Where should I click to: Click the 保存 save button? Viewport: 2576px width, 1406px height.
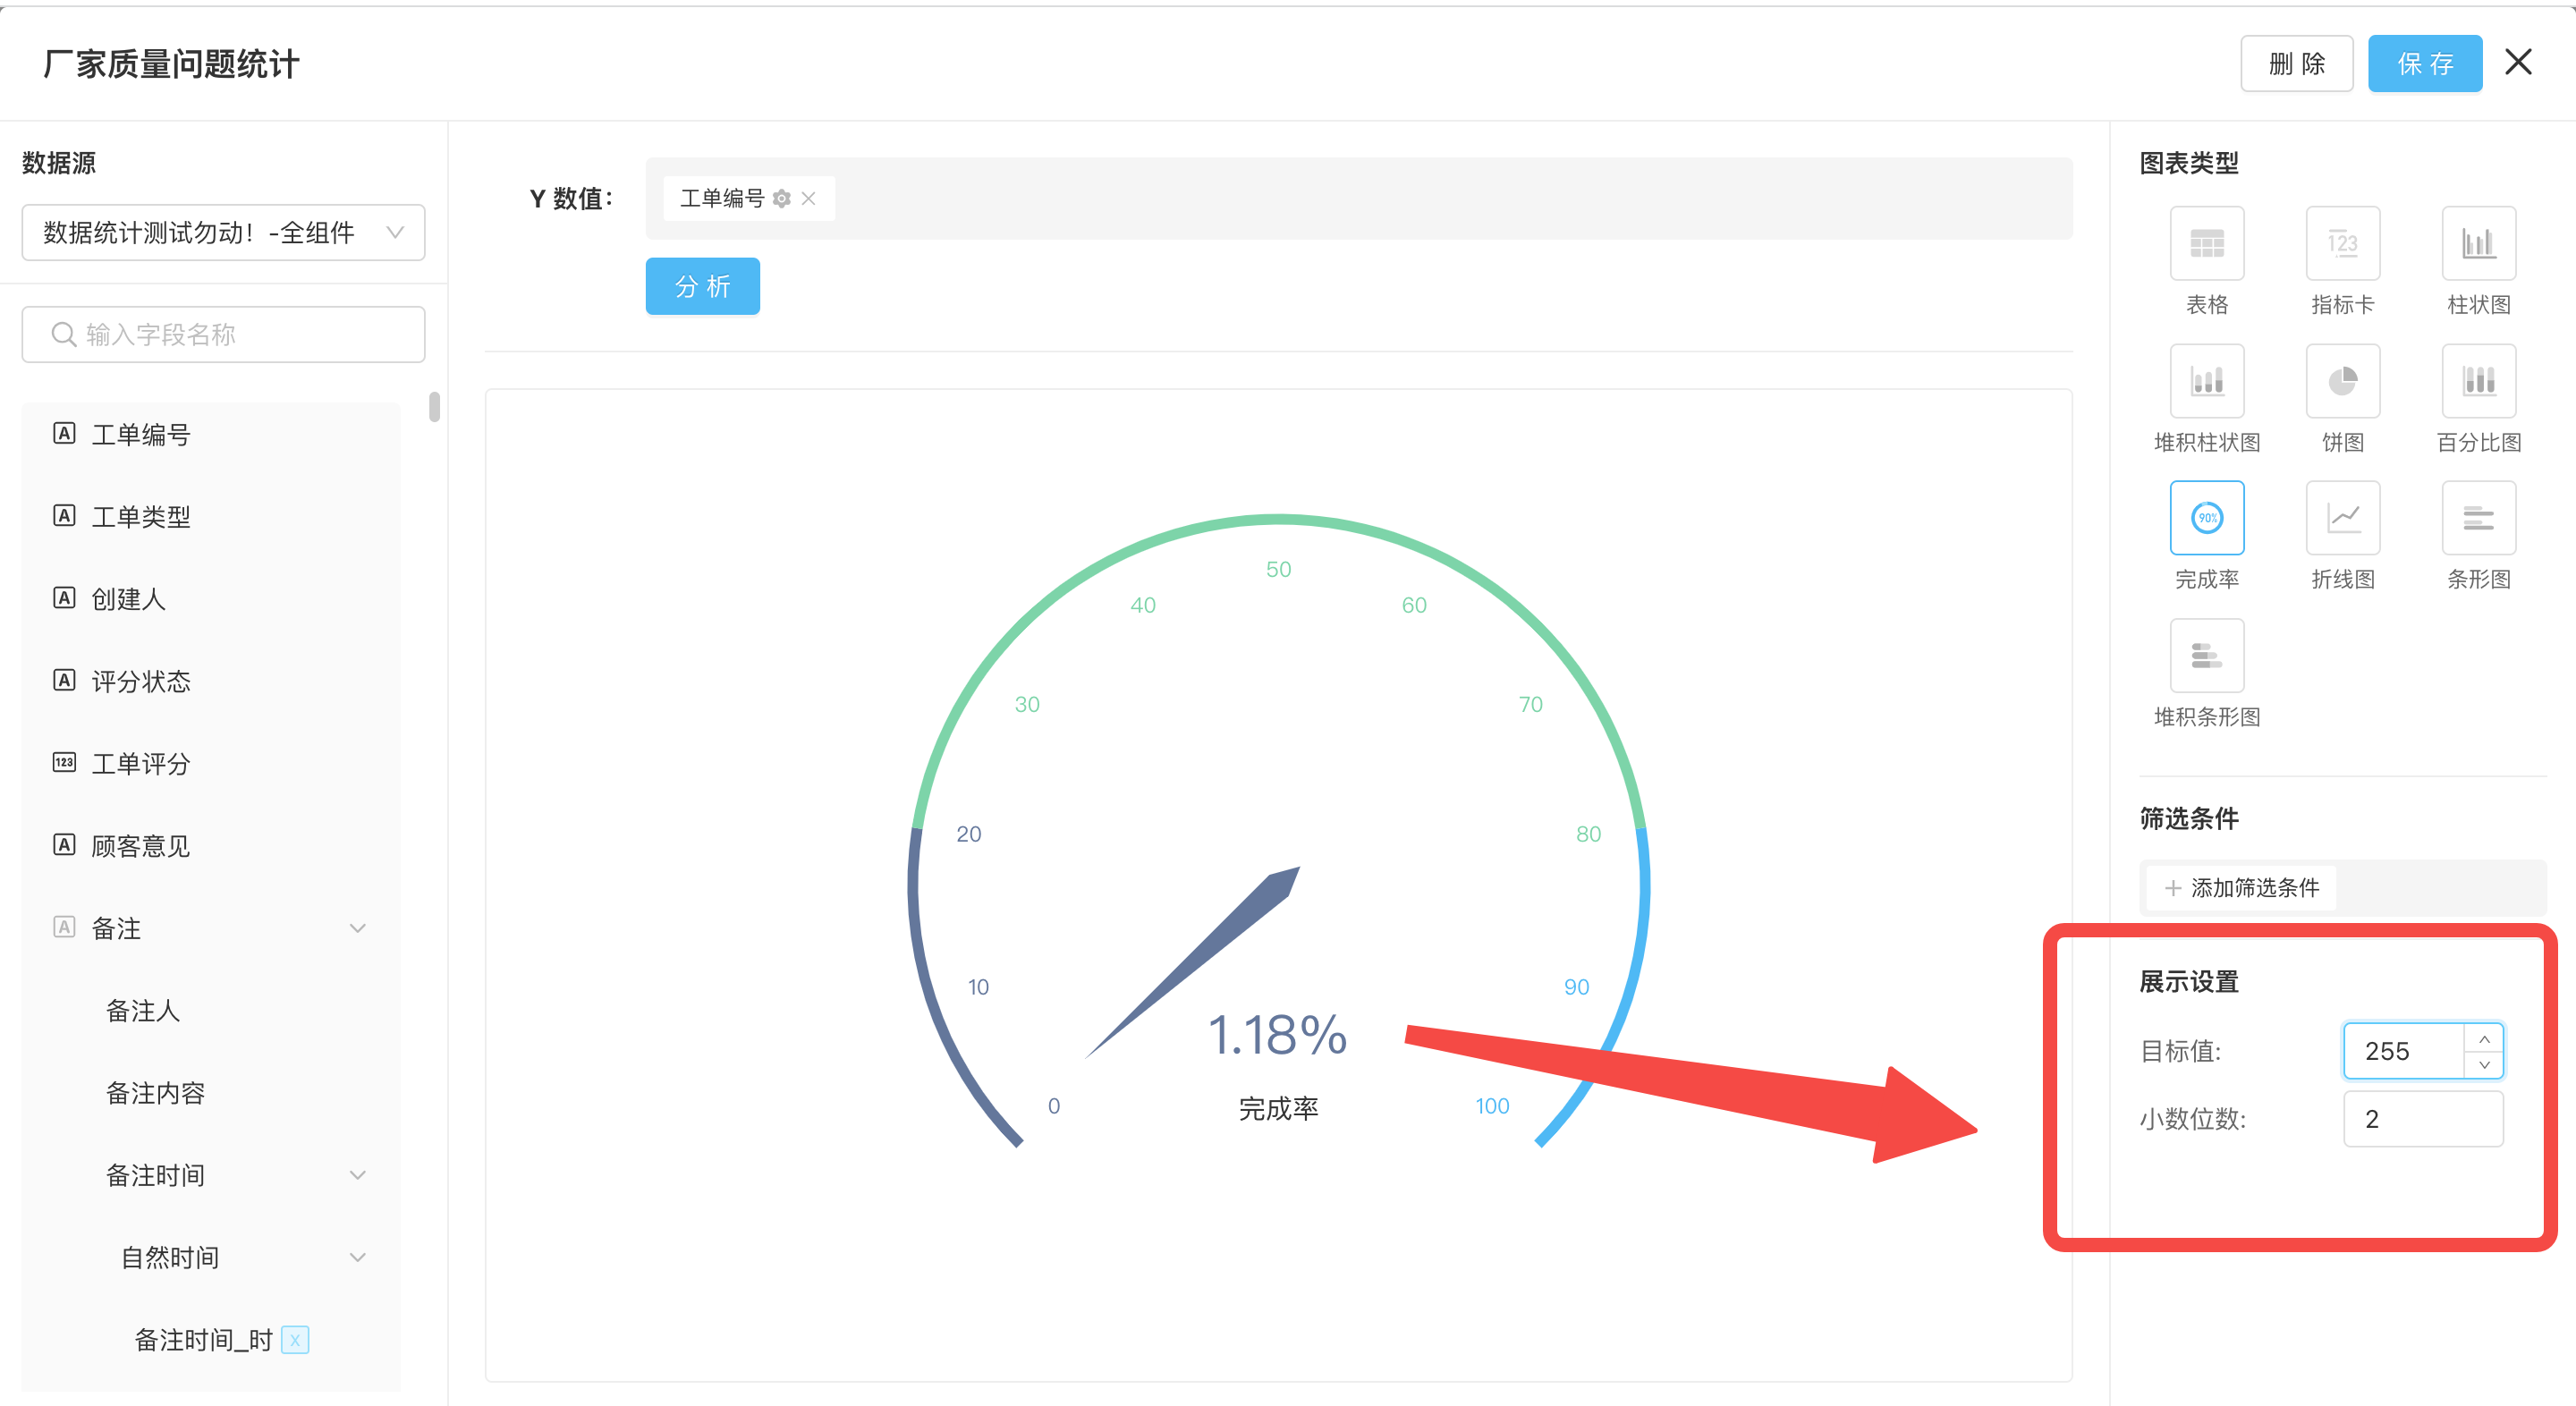point(2425,64)
